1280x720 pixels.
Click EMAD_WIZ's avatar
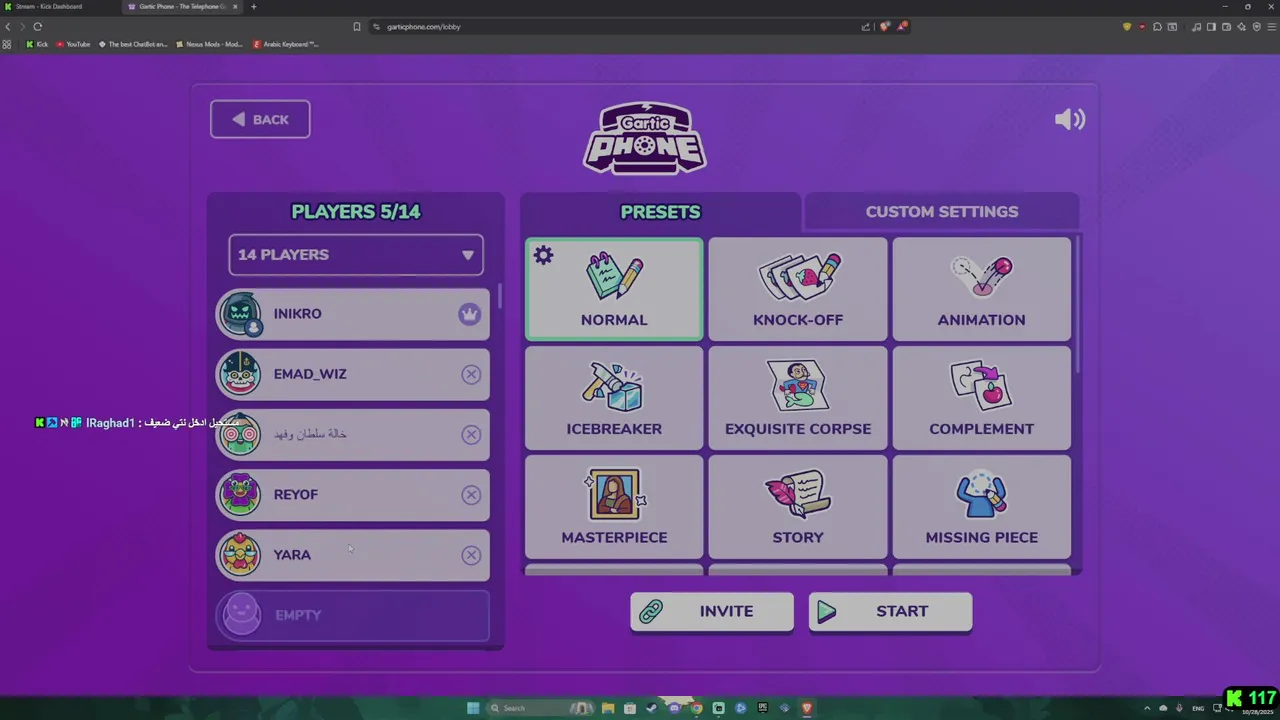(241, 374)
